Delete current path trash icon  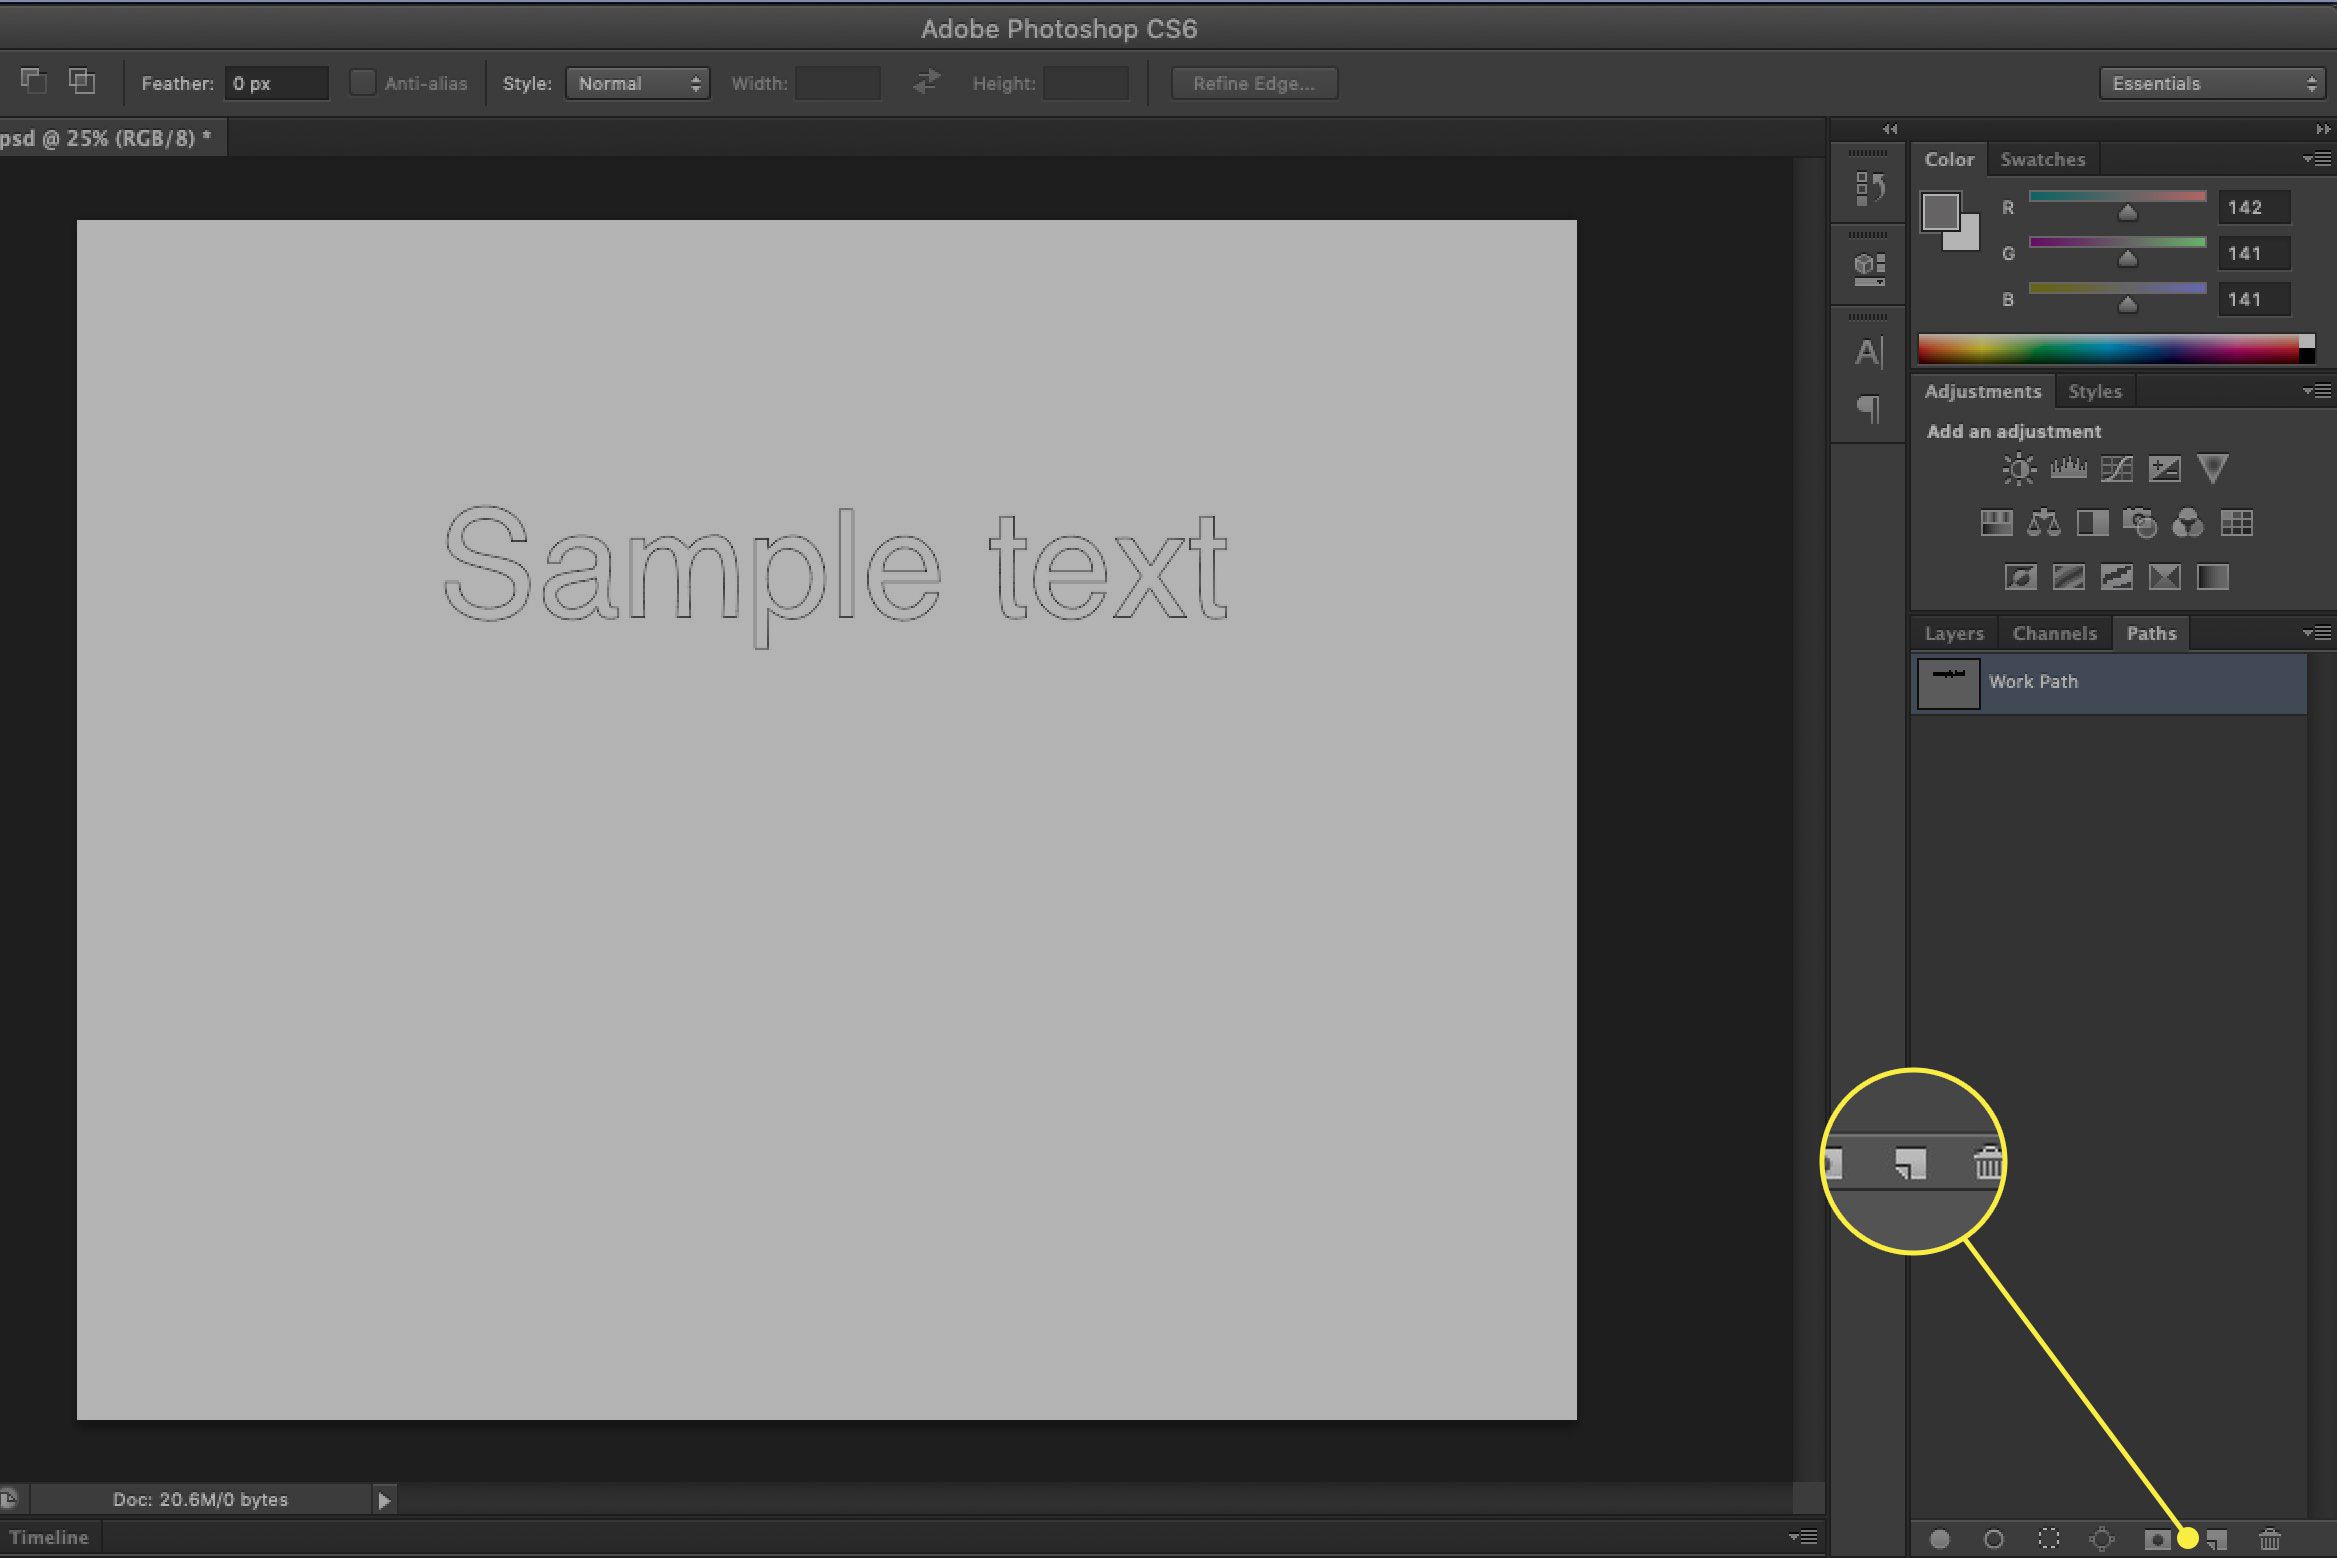pos(2270,1539)
